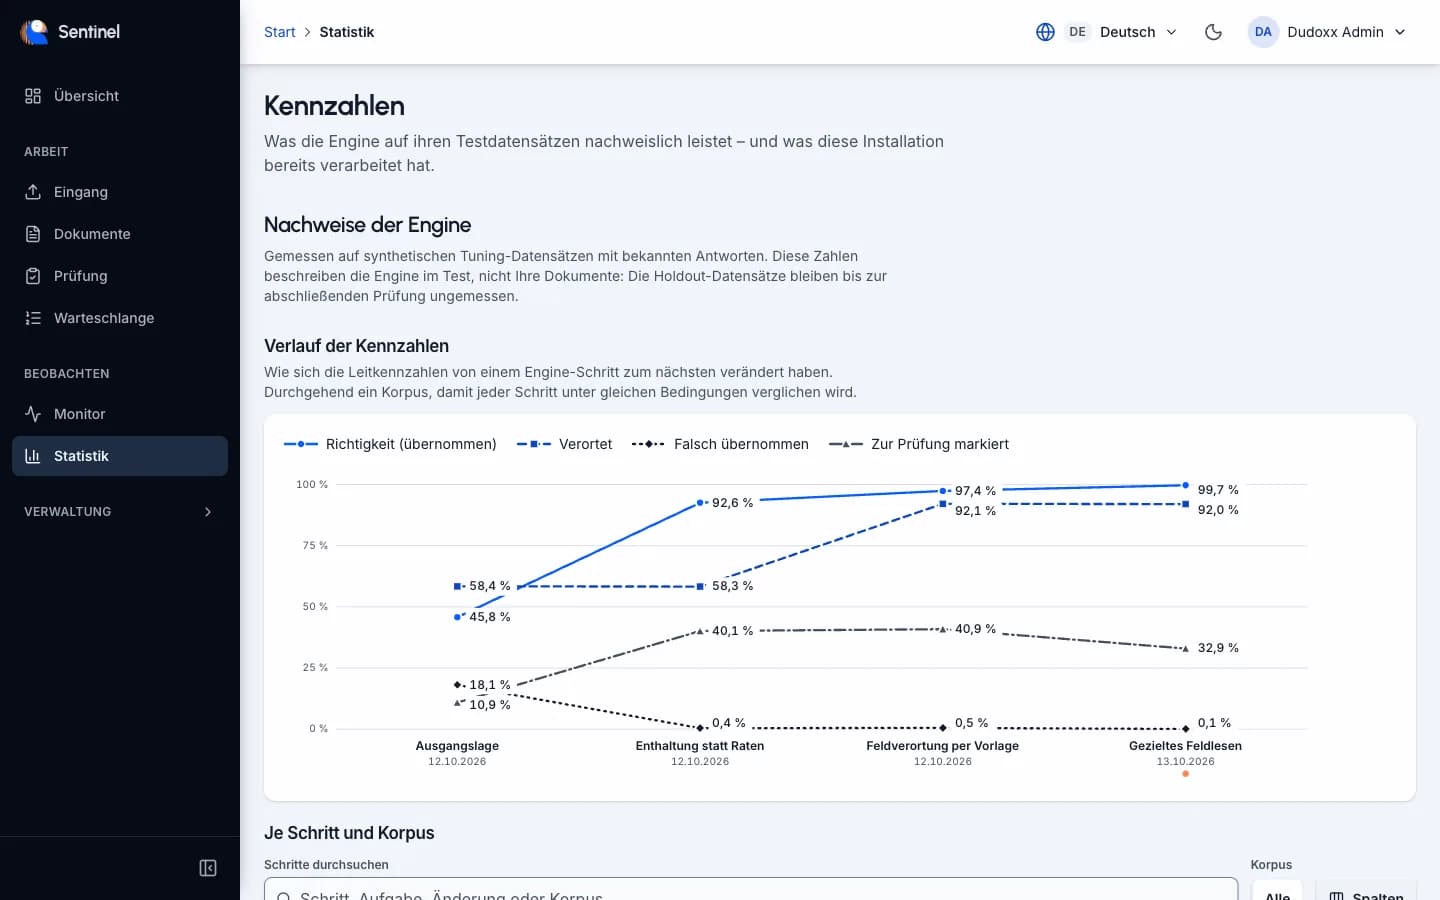Image resolution: width=1440 pixels, height=900 pixels.
Task: Toggle the Verortet legend series
Action: (x=564, y=444)
